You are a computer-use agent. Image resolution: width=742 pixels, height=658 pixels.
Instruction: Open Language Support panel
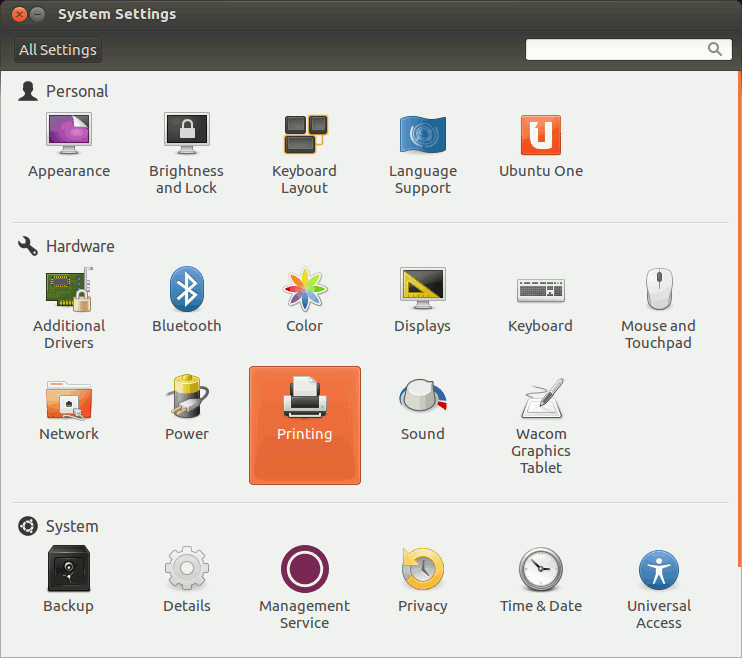422,135
